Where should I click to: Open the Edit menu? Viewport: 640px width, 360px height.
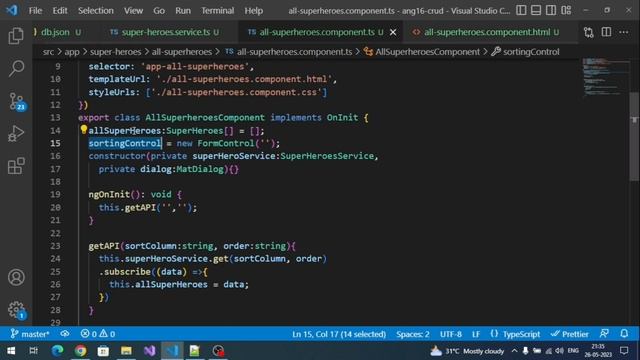pos(60,11)
